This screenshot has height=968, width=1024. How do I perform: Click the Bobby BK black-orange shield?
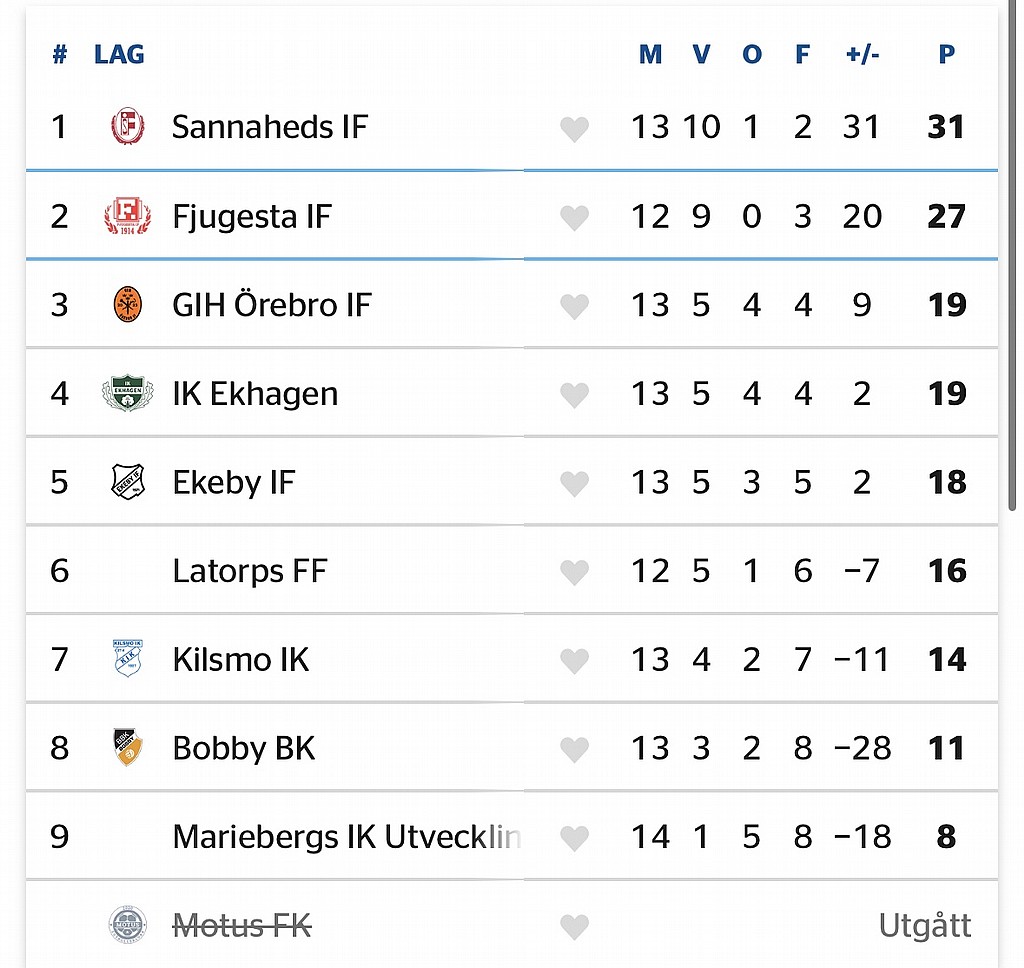pyautogui.click(x=127, y=747)
